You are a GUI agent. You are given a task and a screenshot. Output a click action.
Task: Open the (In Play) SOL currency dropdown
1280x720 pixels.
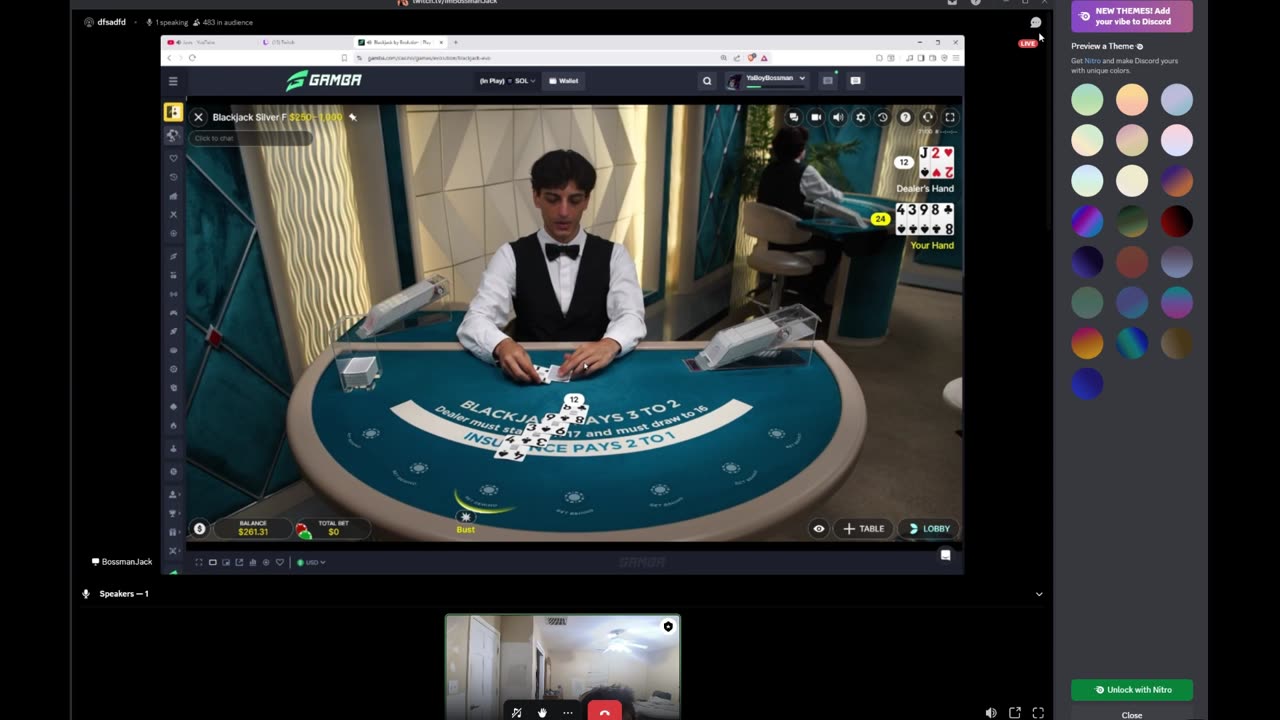tap(507, 81)
